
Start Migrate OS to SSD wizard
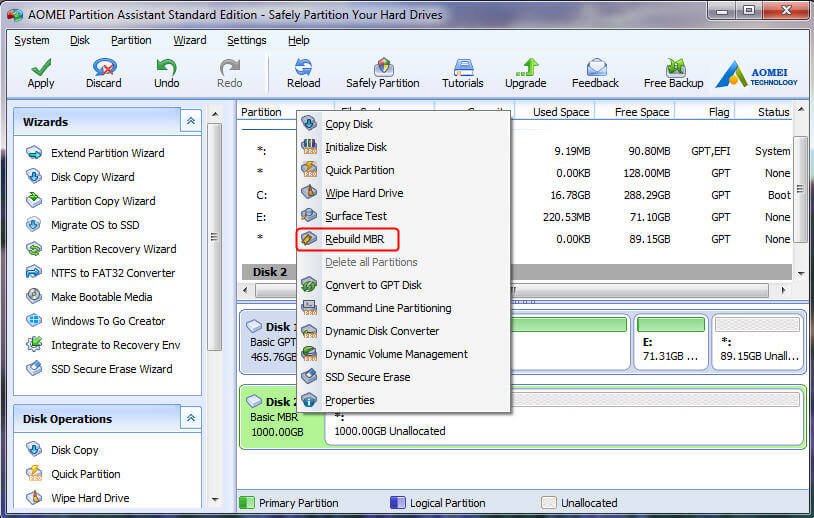[95, 225]
